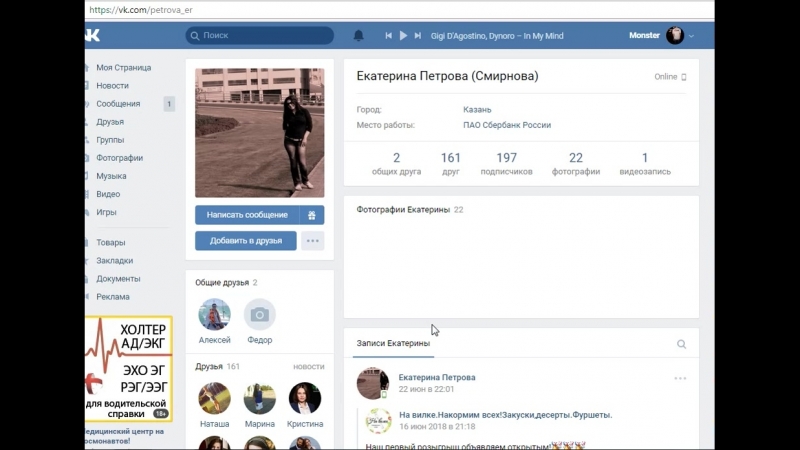Screen dimensions: 800x450
Task: Go back to previous track
Action: (389, 36)
